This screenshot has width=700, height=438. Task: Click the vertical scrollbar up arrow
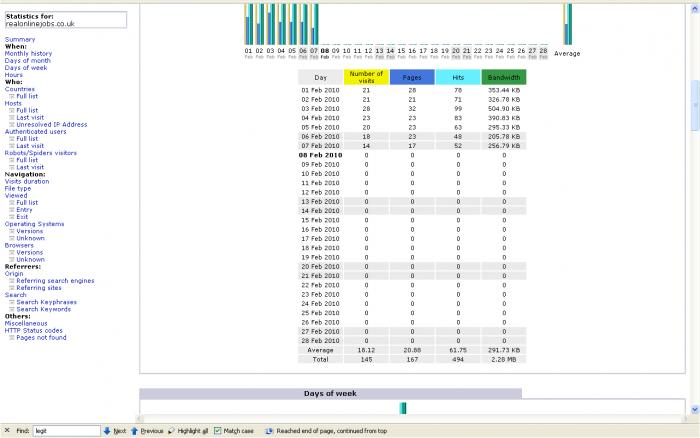click(x=695, y=8)
